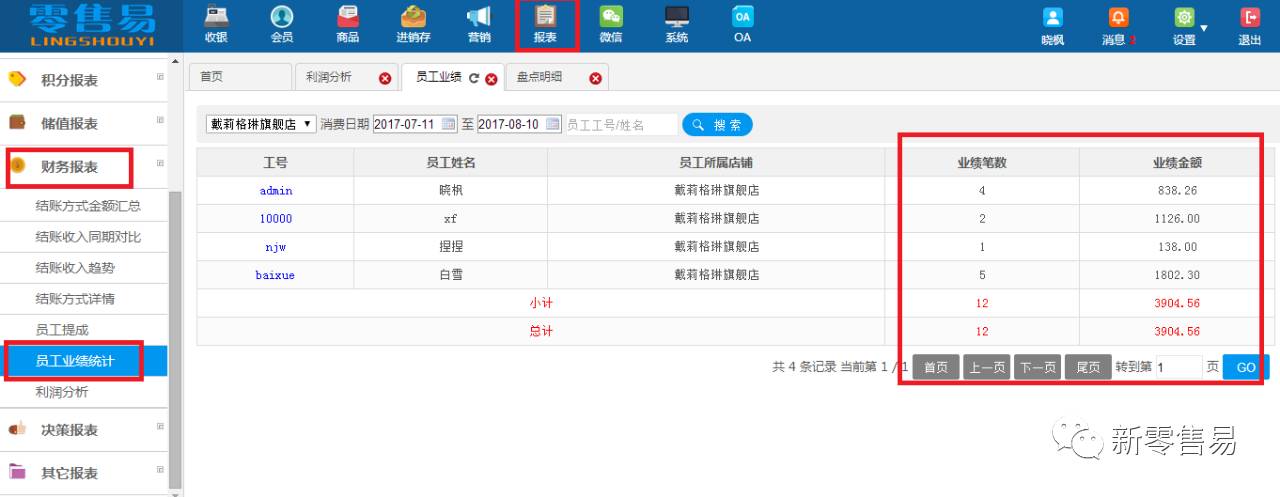Click the 零售易 logo
The image size is (1280, 497).
[92, 26]
